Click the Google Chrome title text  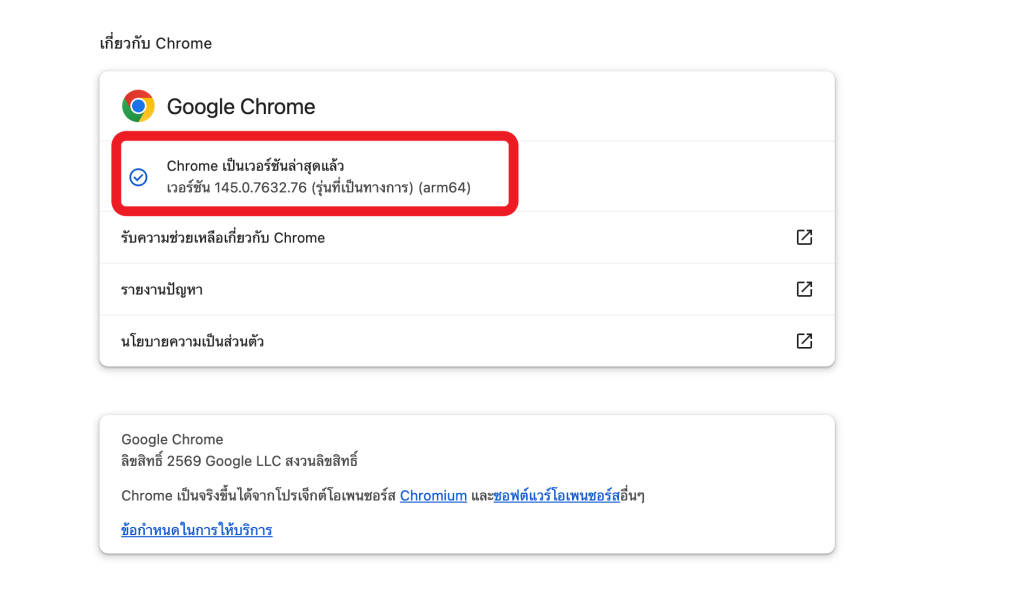tap(243, 106)
